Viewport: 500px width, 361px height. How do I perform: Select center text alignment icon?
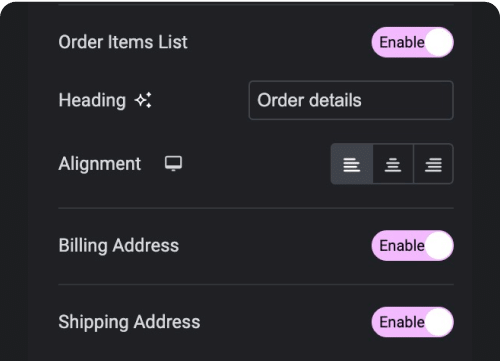click(393, 164)
